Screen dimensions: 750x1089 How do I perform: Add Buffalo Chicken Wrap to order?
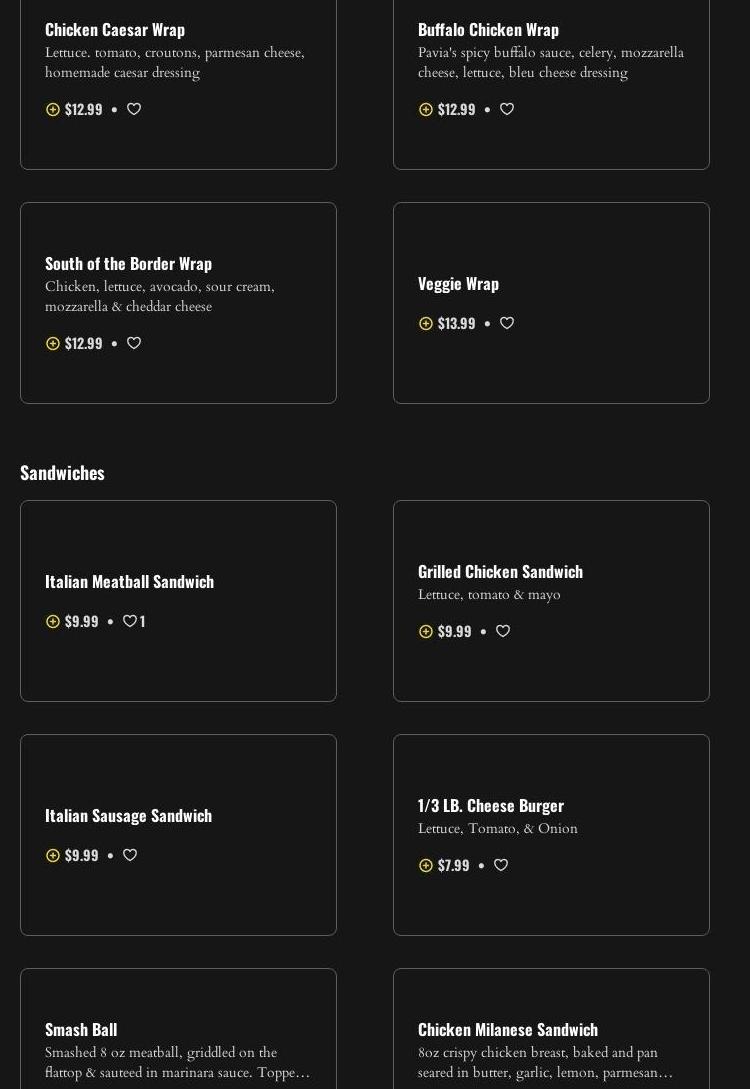426,110
